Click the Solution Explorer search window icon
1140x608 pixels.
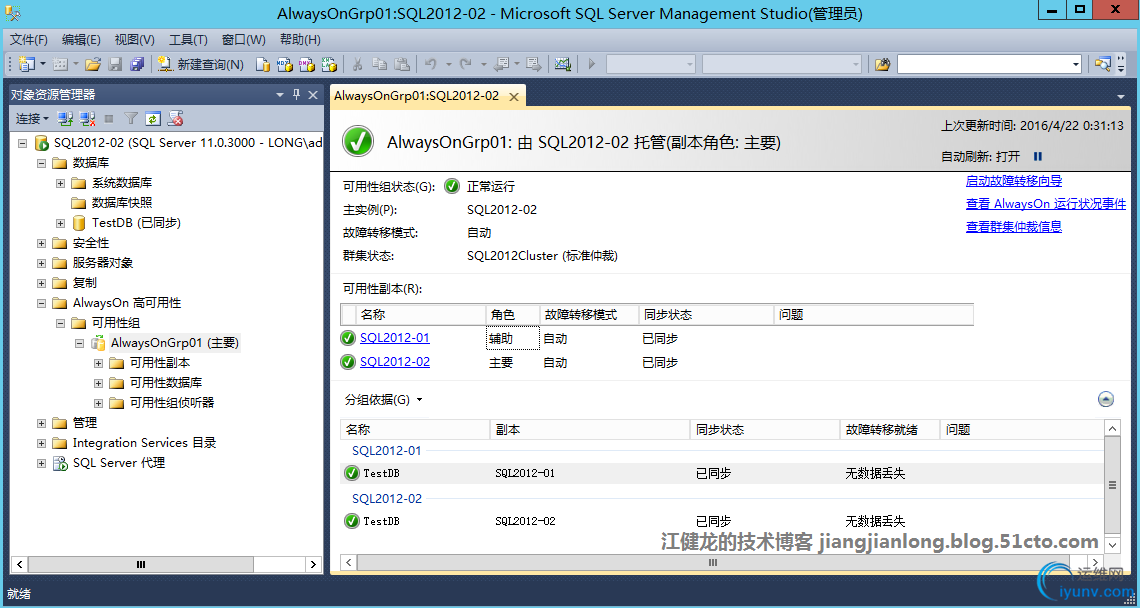(x=1103, y=64)
